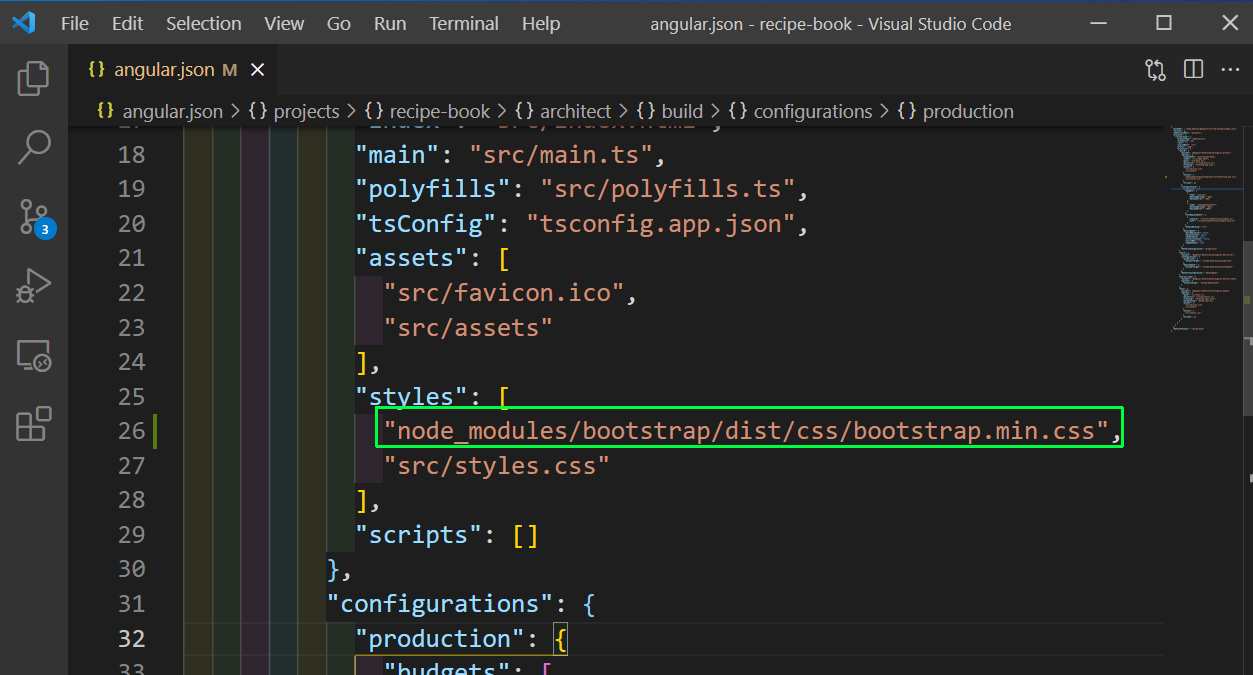The height and width of the screenshot is (675, 1253).
Task: Open the Run menu
Action: tap(390, 23)
